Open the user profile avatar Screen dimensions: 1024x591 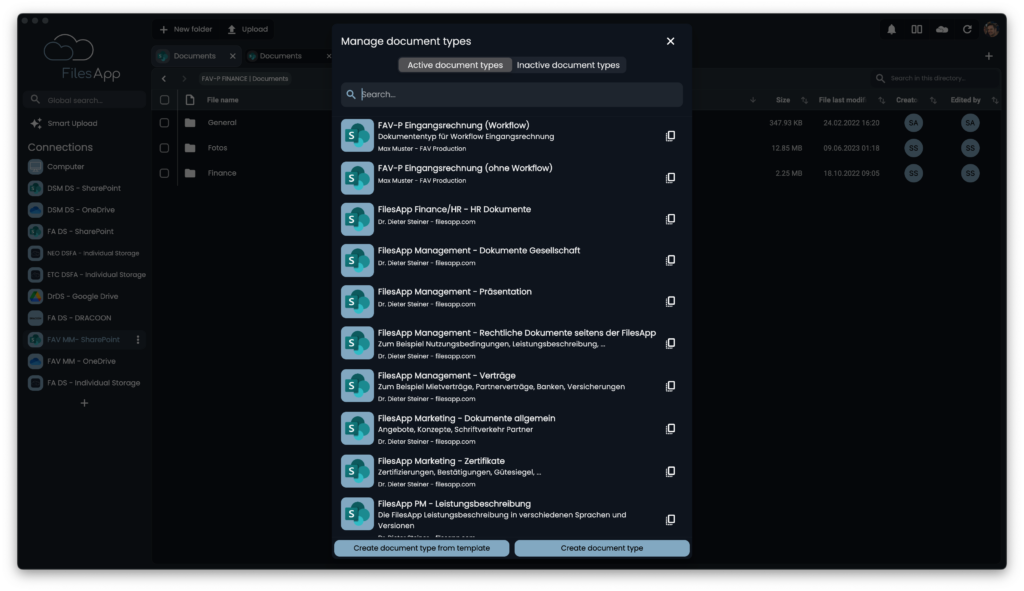(x=991, y=29)
